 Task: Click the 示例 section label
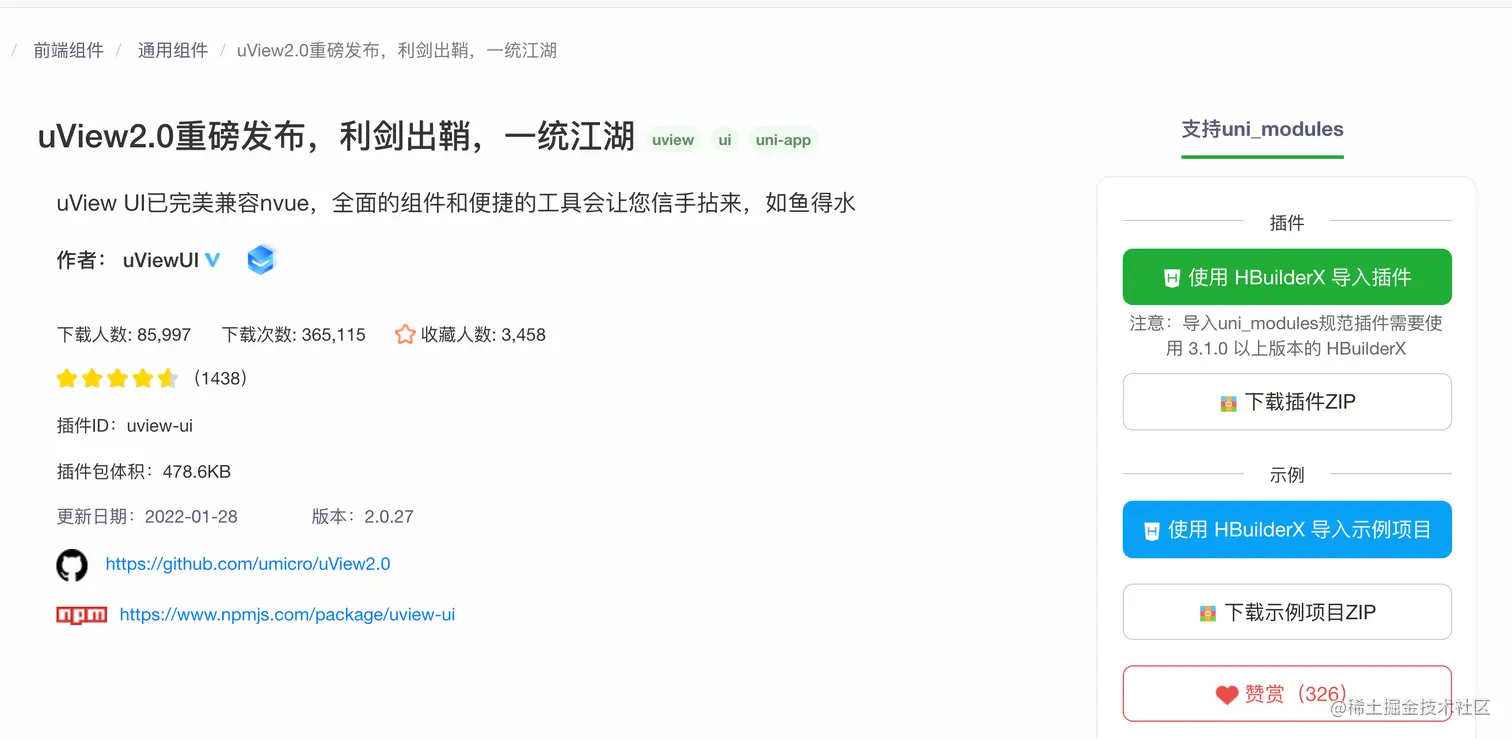pyautogui.click(x=1287, y=474)
